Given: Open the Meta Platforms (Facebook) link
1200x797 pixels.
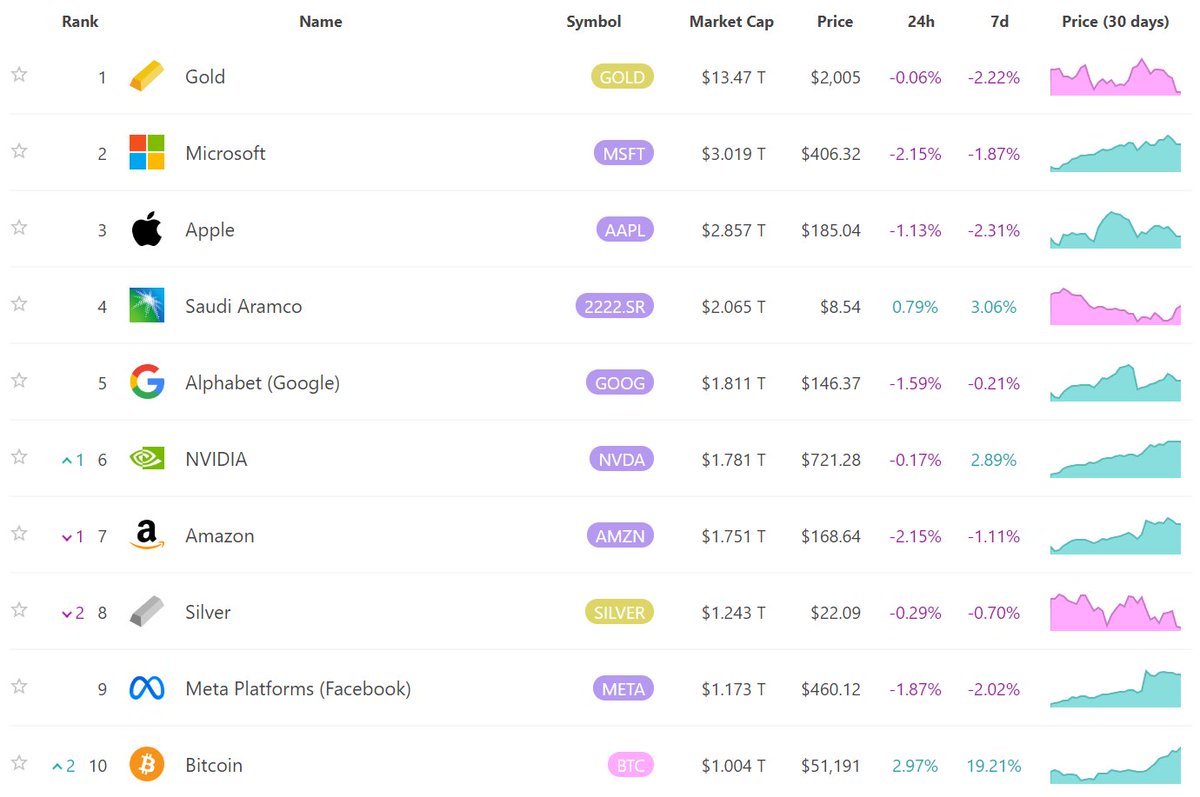Looking at the screenshot, I should click(298, 689).
